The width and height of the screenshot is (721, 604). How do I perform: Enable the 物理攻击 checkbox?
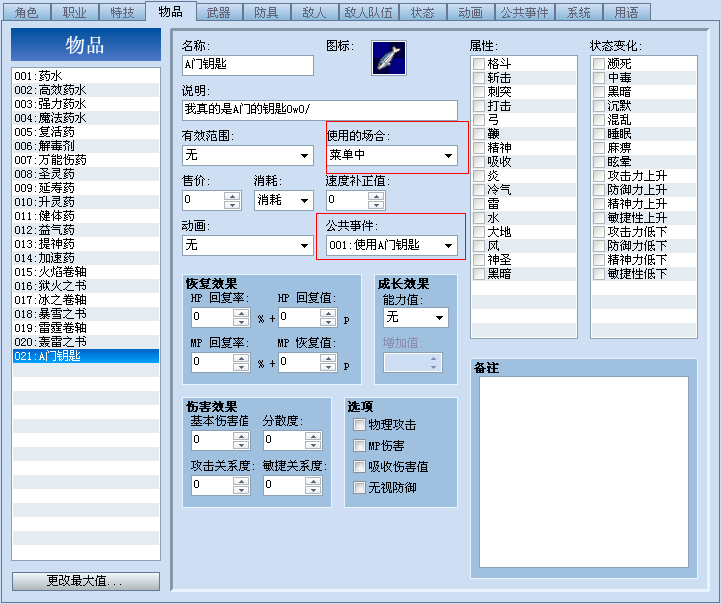tap(359, 424)
